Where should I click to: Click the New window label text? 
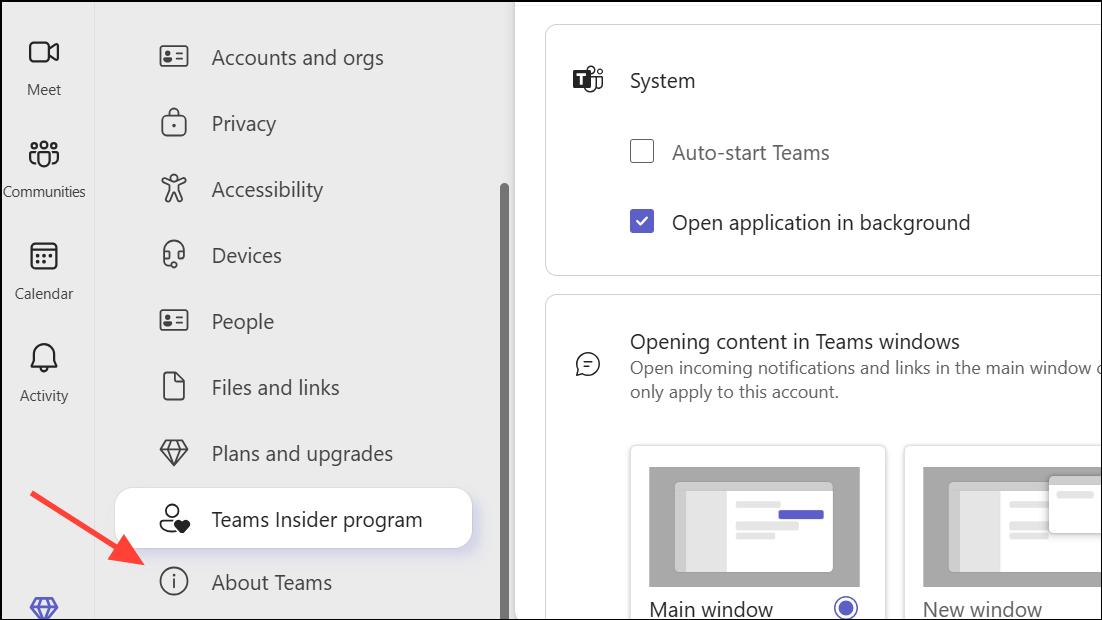tap(982, 609)
